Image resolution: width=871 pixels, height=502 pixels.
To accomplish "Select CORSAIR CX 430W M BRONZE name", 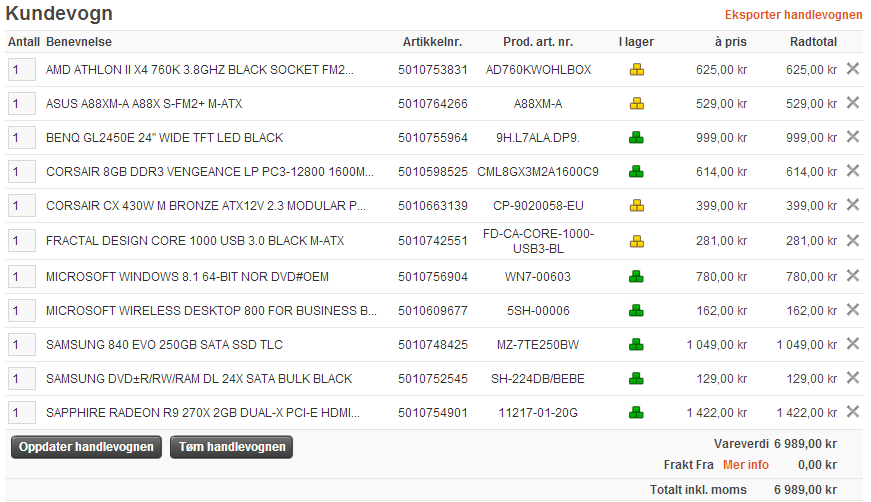I will pyautogui.click(x=206, y=206).
